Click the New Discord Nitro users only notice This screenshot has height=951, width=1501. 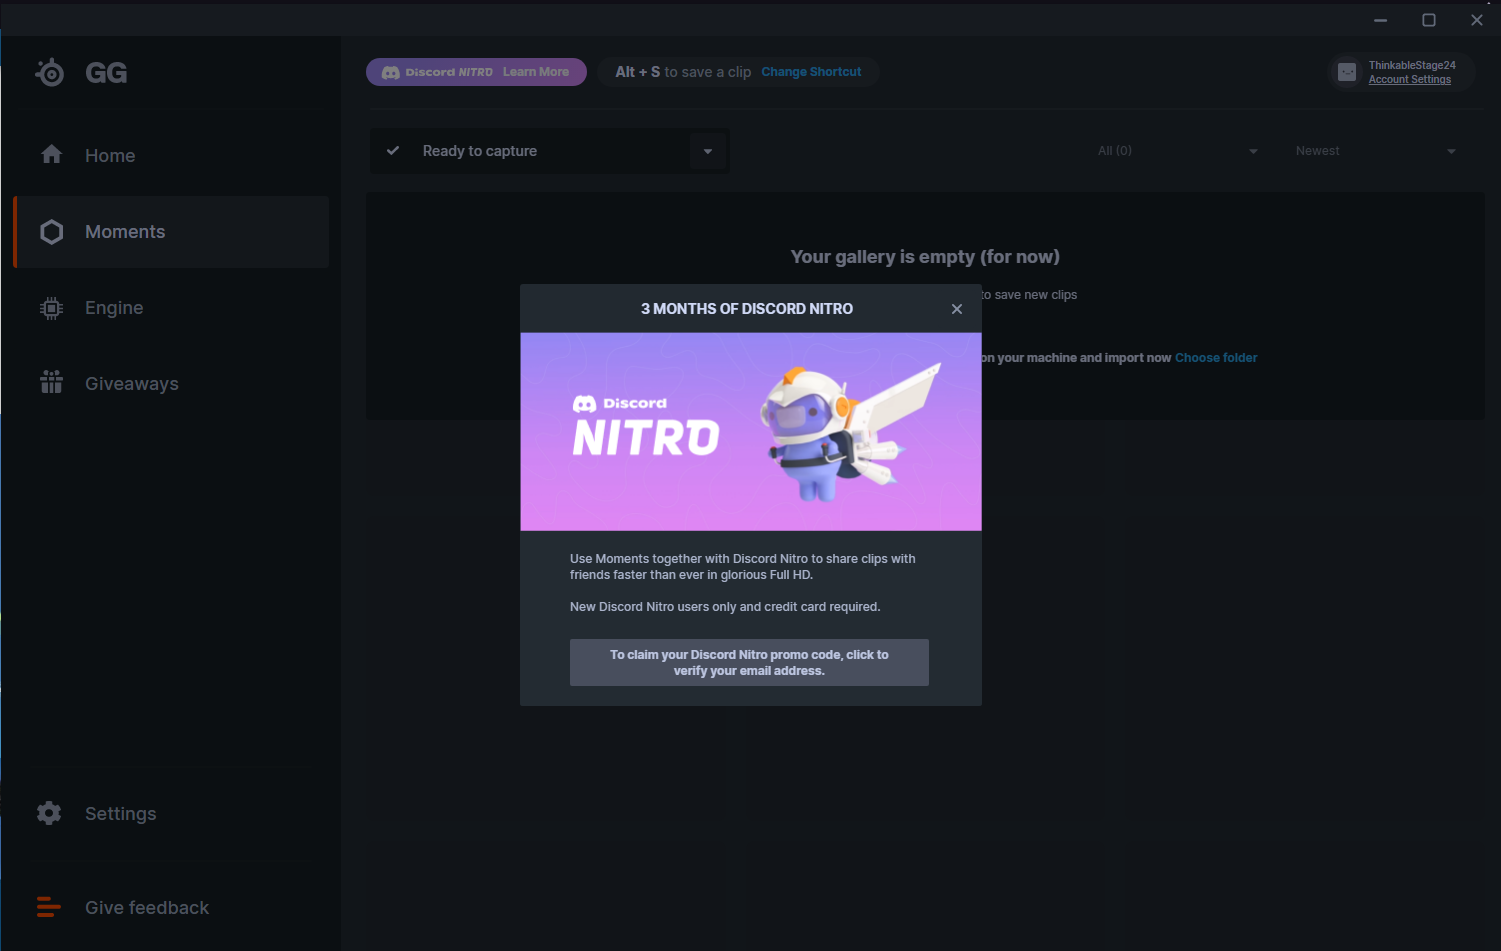click(725, 607)
